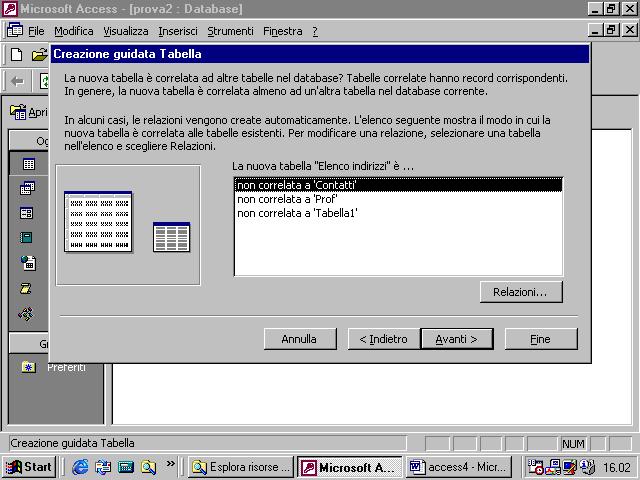
Task: Launch Internet Explorer from quick launch
Action: [80, 467]
